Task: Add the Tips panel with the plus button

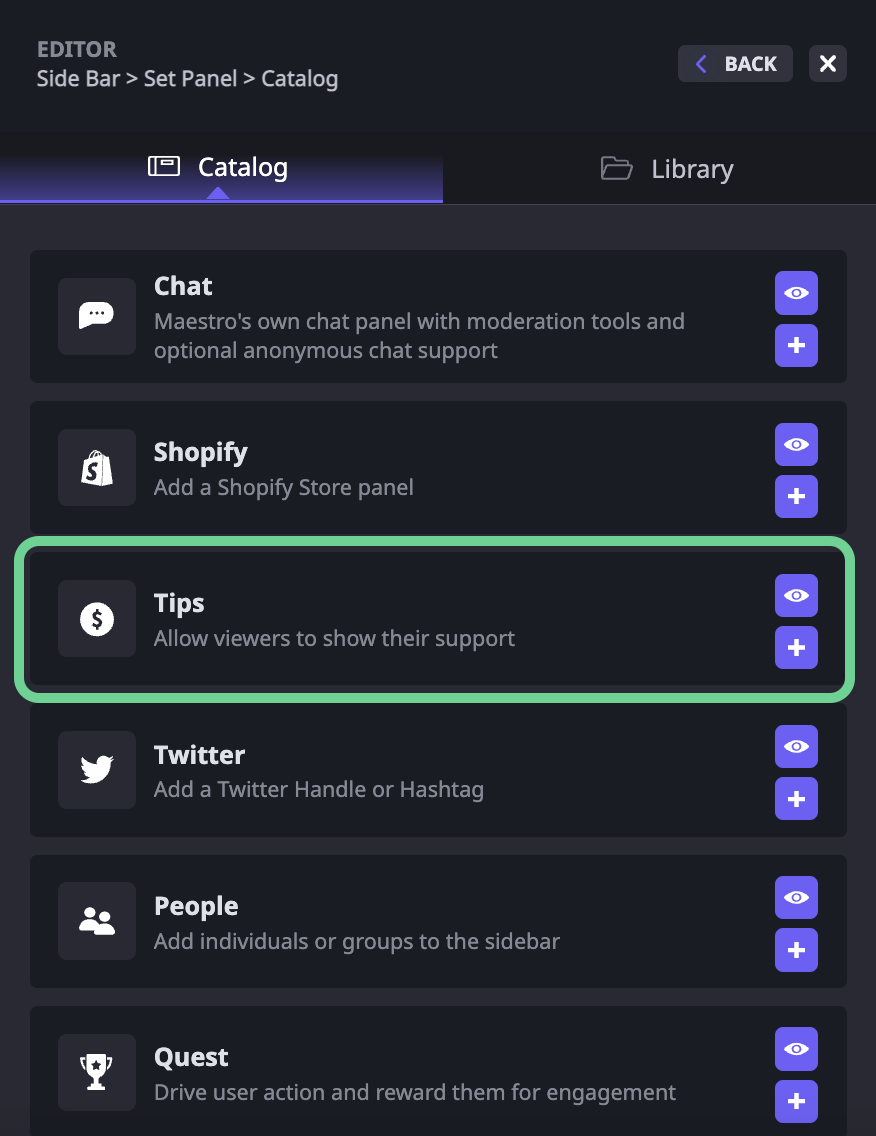Action: tap(796, 647)
